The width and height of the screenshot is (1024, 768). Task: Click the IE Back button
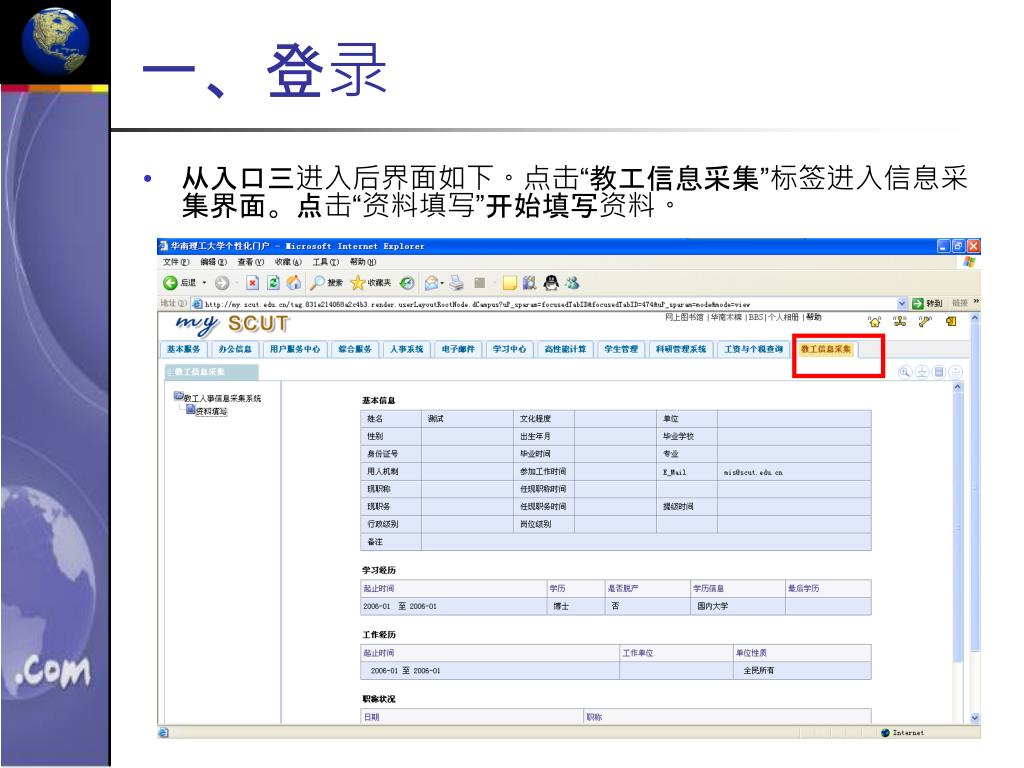click(x=176, y=283)
